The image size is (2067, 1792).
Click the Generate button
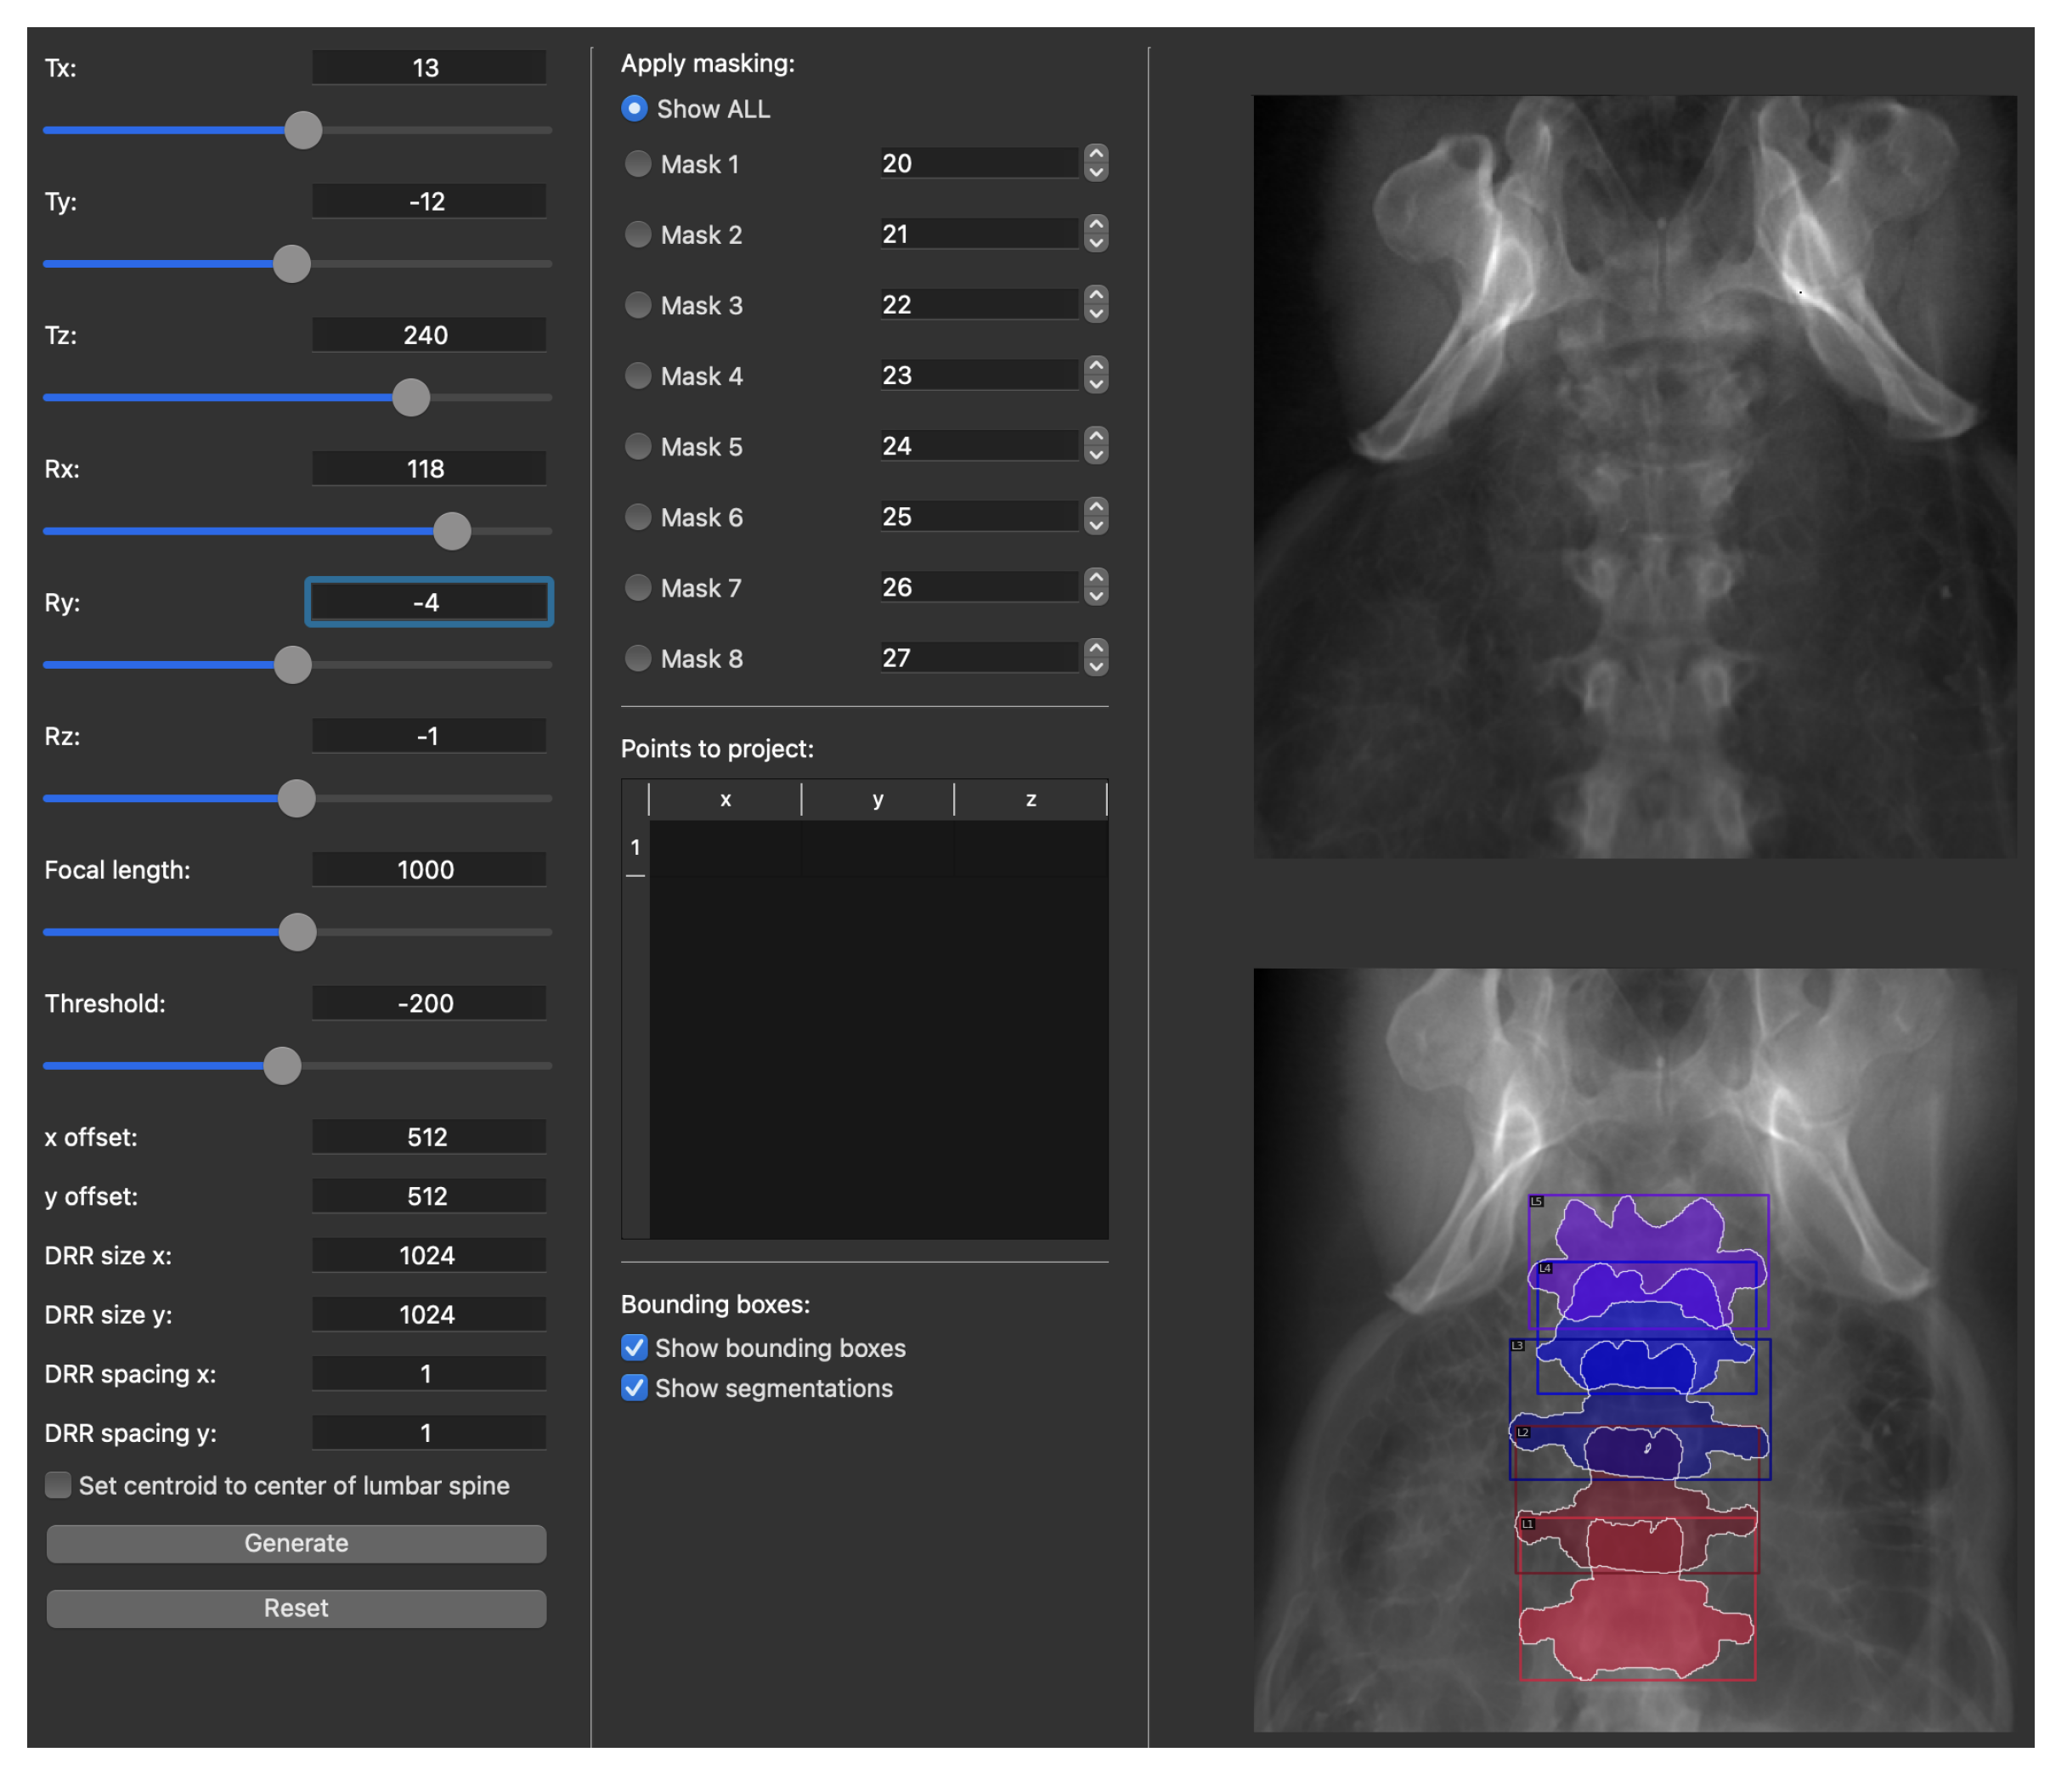pos(296,1543)
